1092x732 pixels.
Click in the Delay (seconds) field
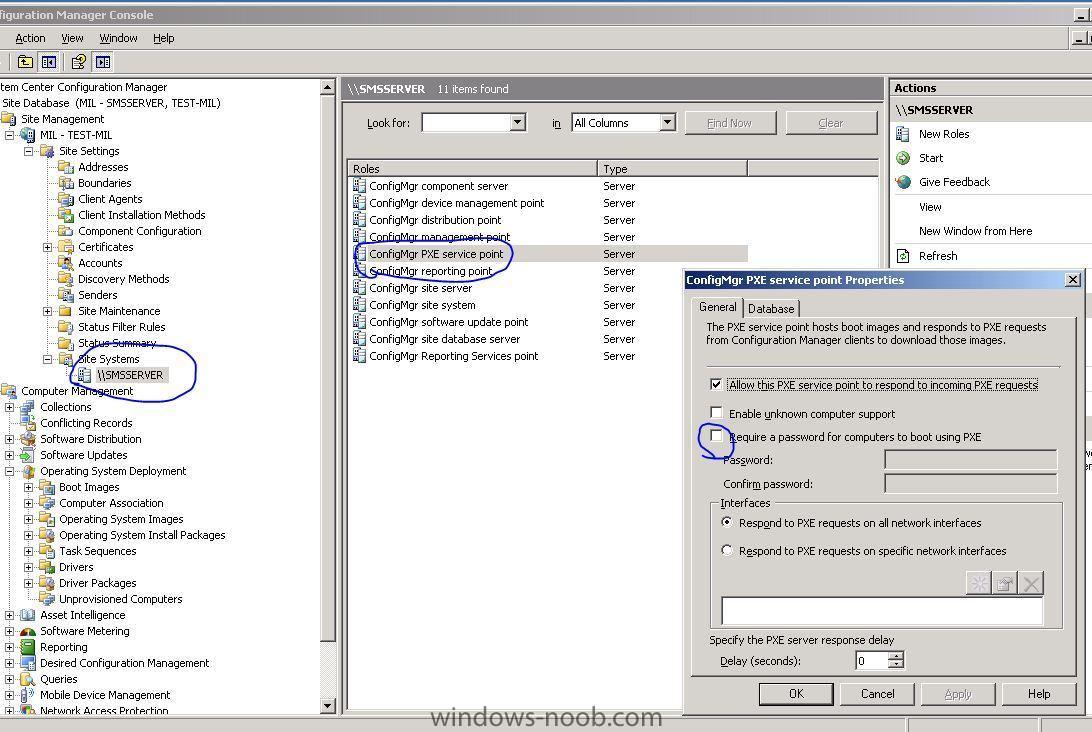pyautogui.click(x=872, y=660)
